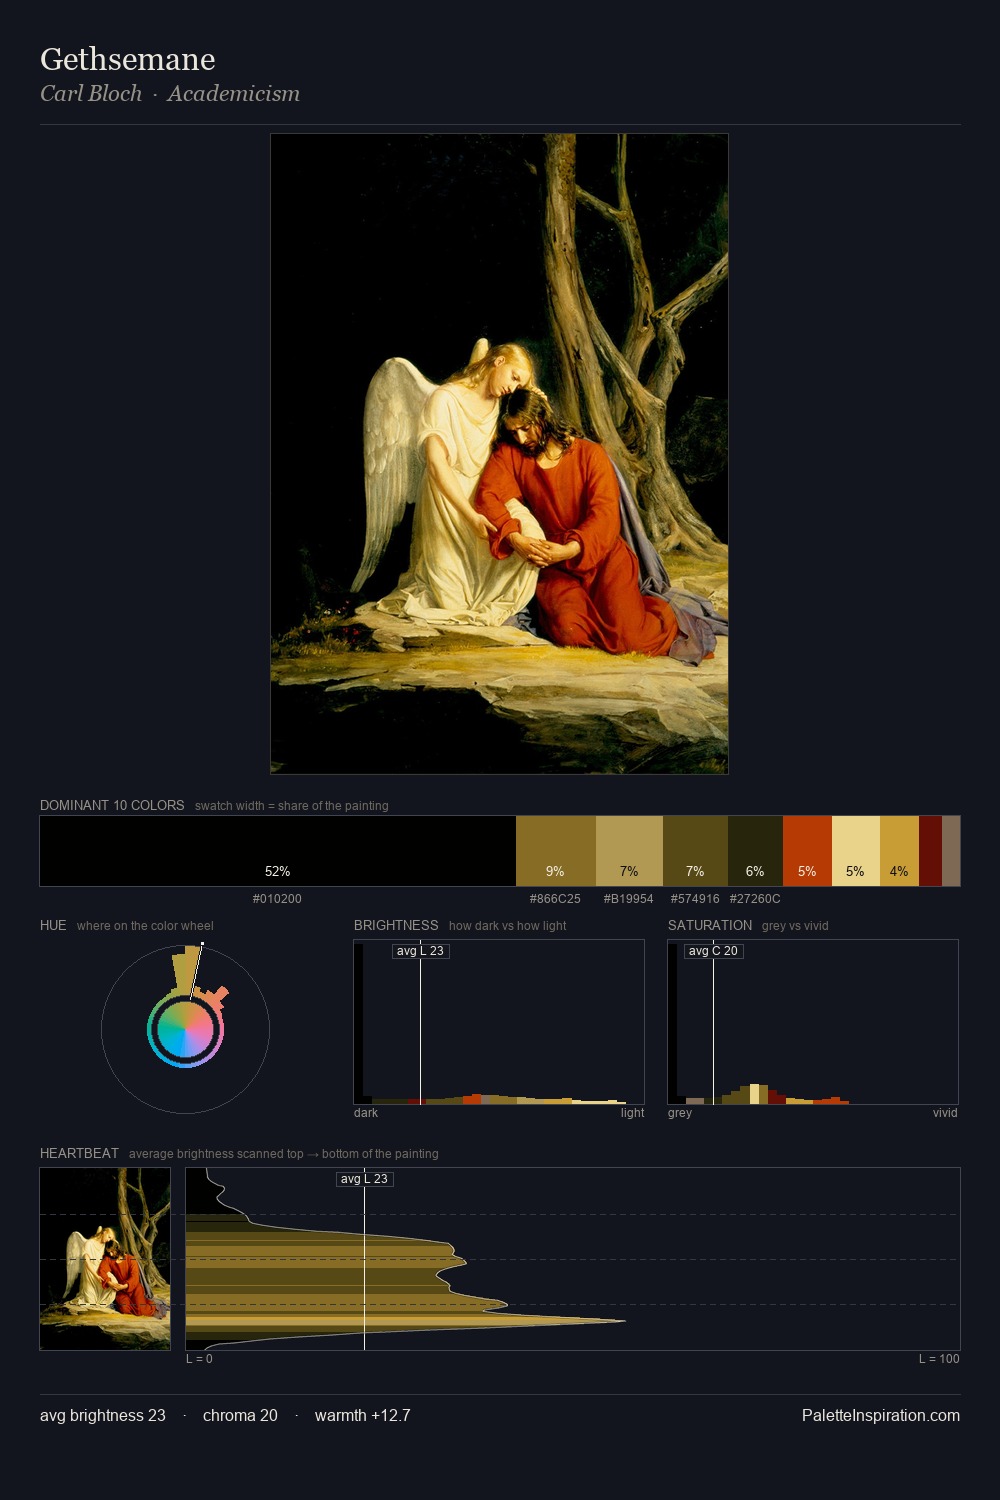This screenshot has width=1000, height=1500.
Task: Choose the narrow grey-brown swatch
Action: coord(951,851)
